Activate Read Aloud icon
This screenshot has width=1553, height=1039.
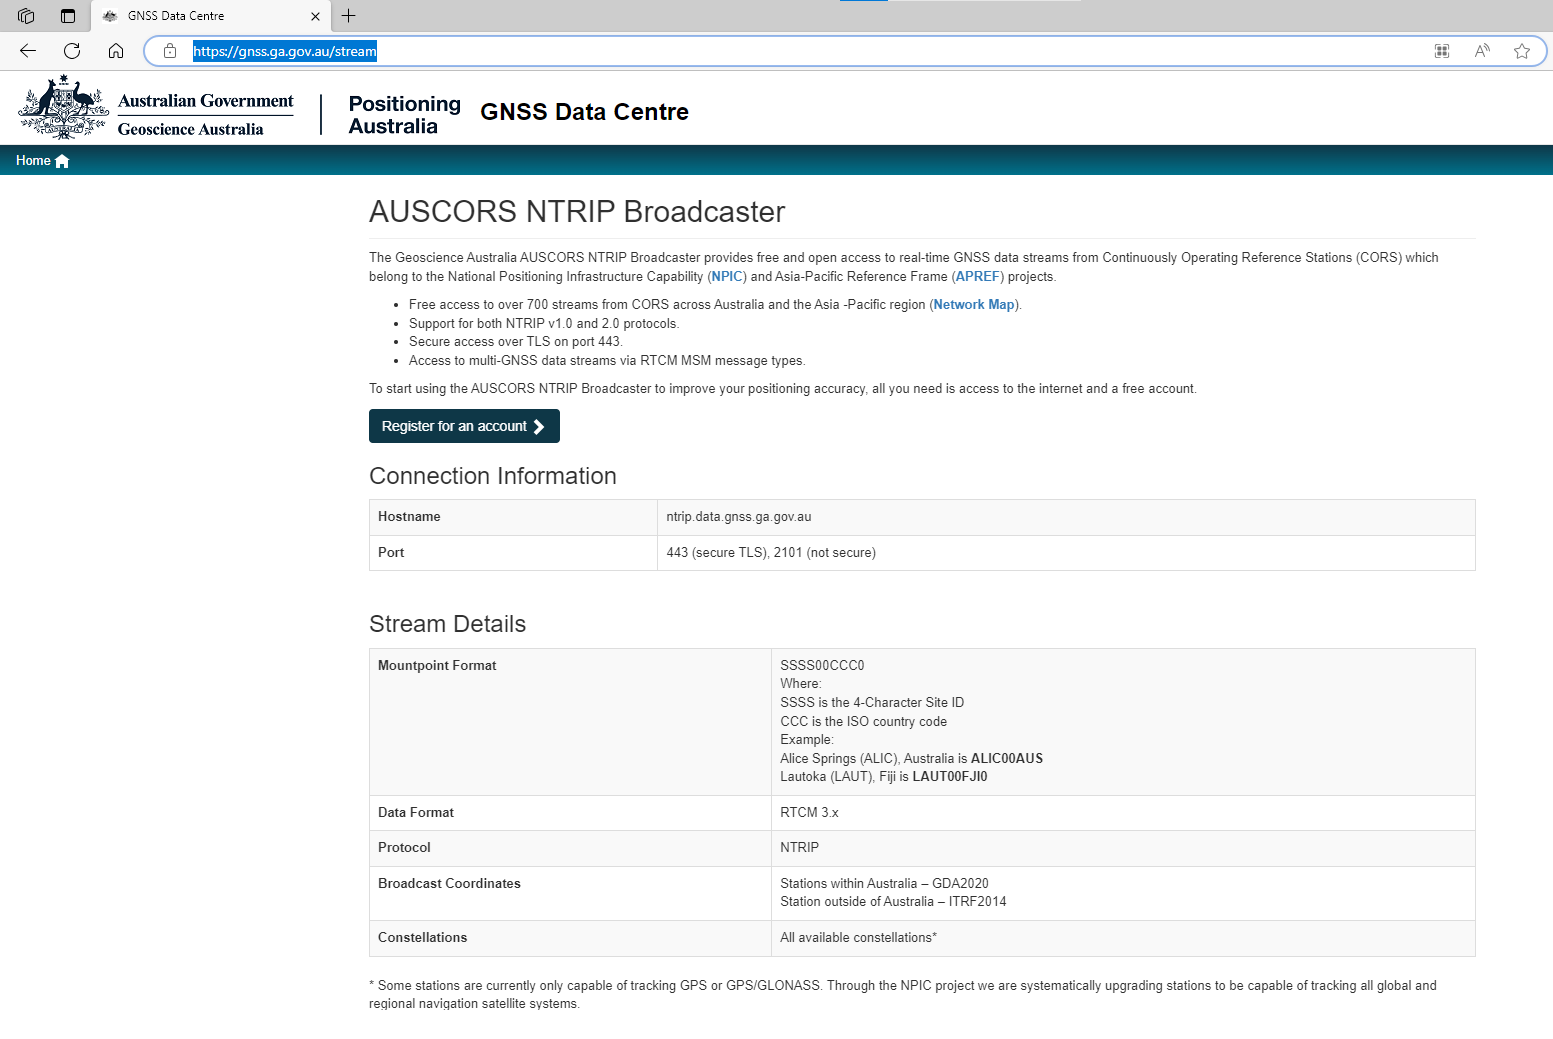(1482, 51)
